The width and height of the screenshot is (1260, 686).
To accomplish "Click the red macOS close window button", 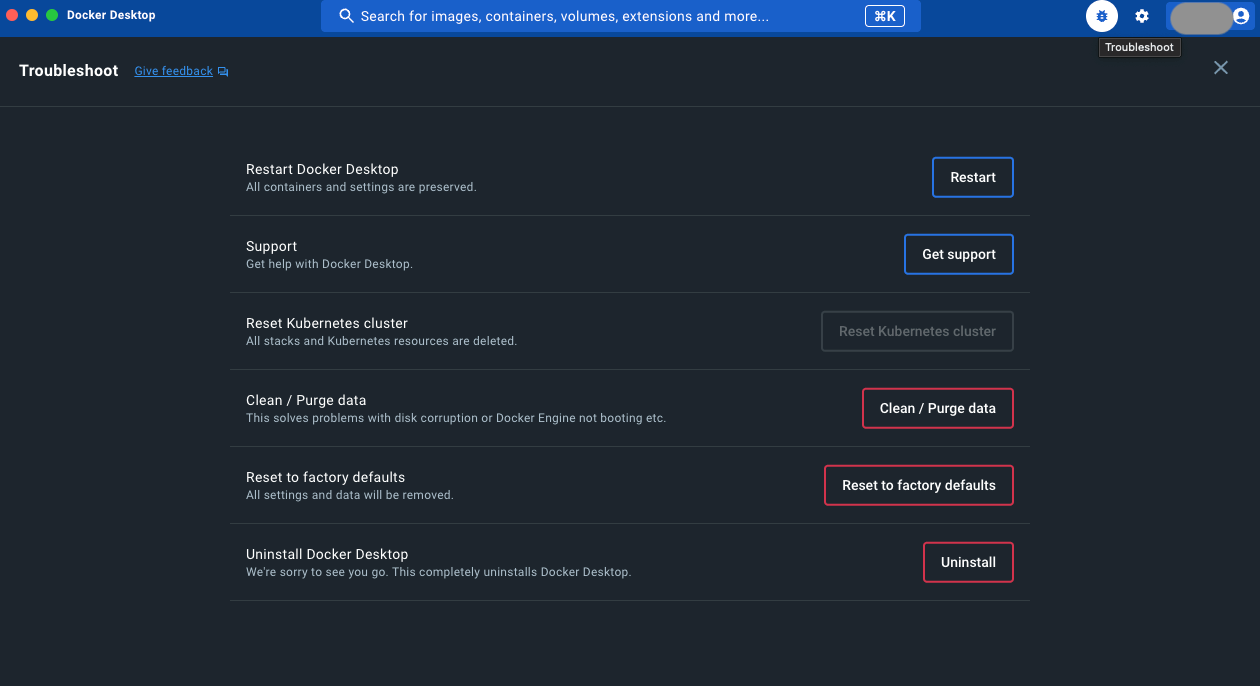I will 12,15.
